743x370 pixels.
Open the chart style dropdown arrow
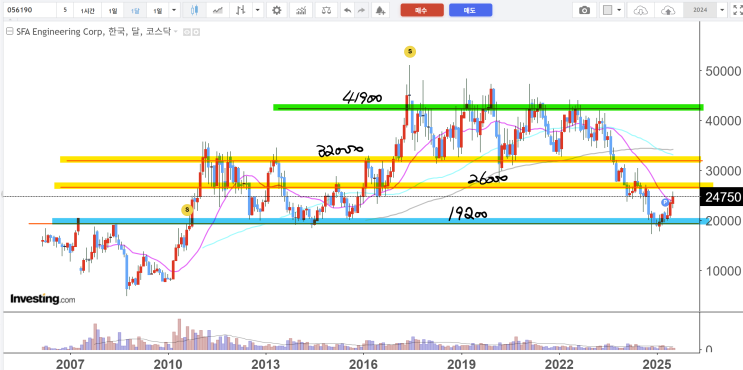257,10
